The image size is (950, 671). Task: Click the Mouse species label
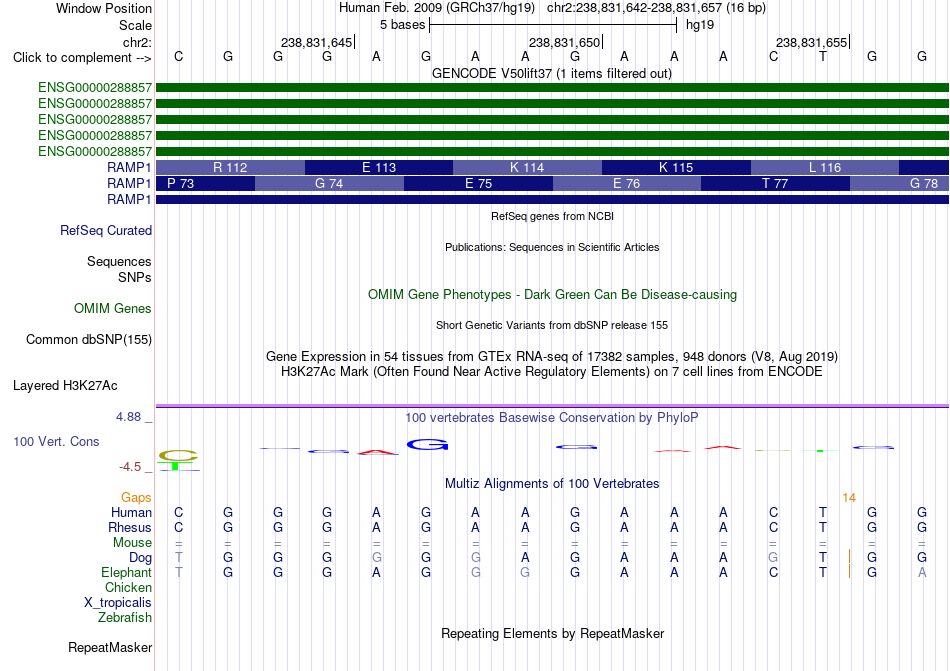(x=132, y=543)
